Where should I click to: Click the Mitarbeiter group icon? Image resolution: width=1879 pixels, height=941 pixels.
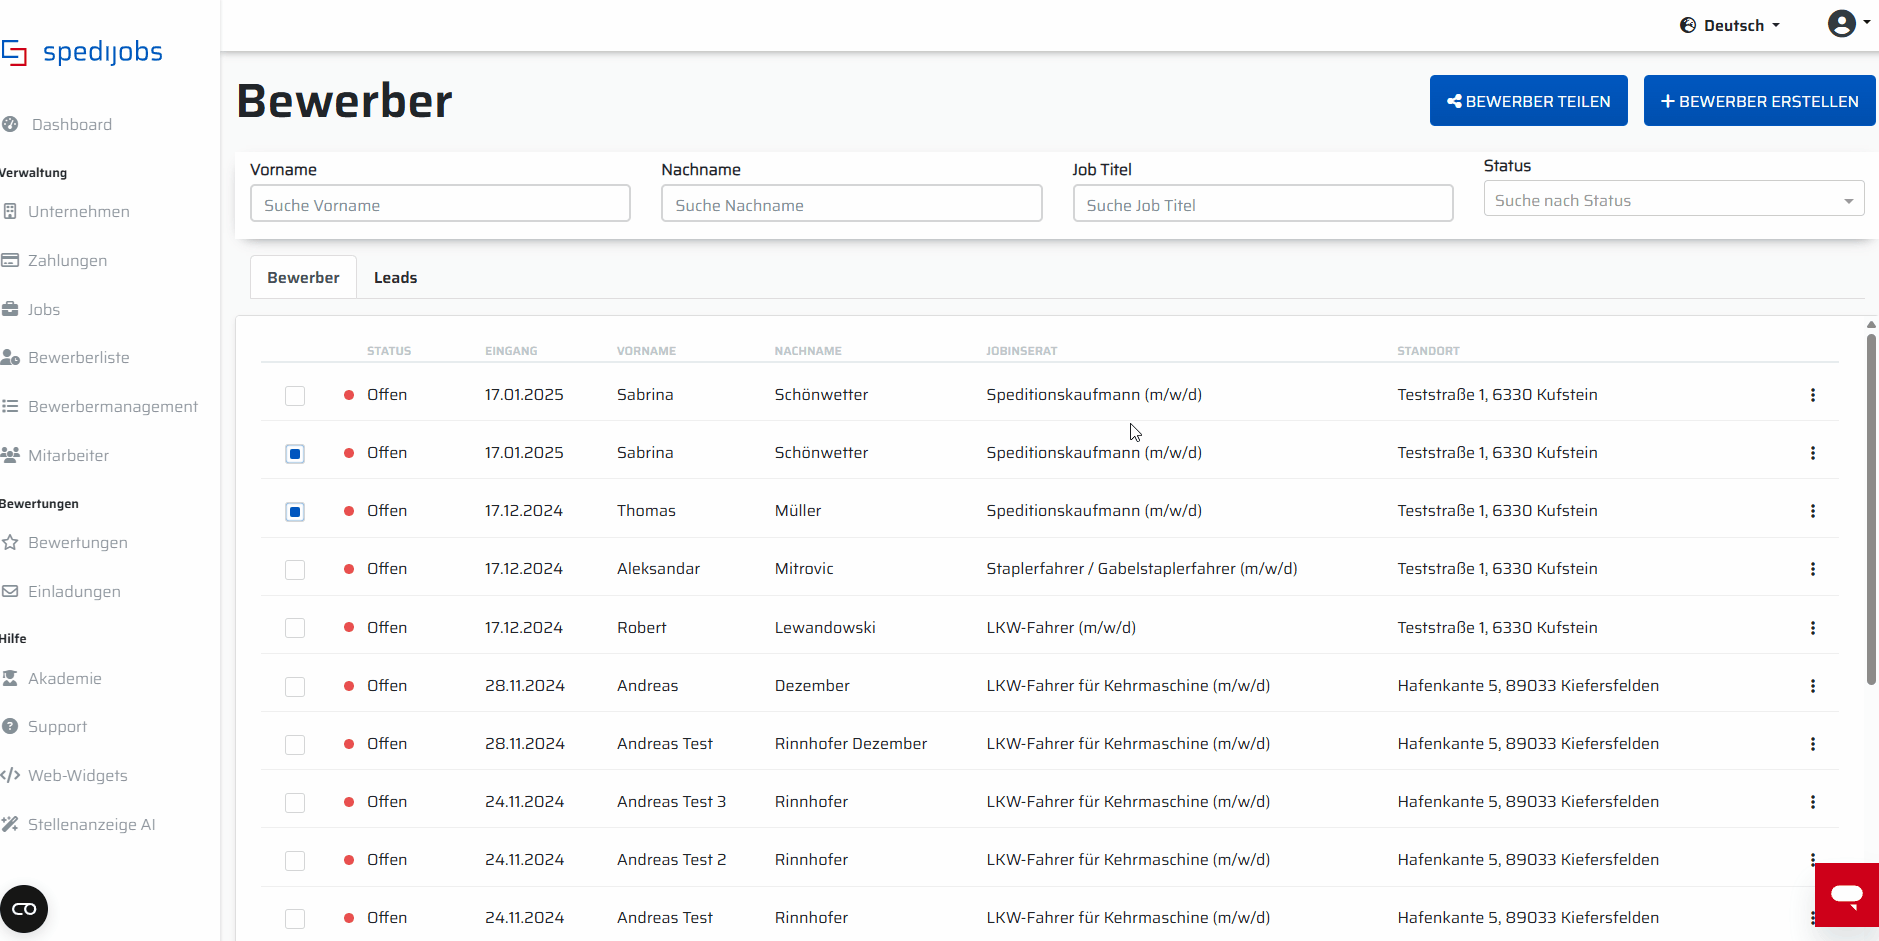(x=10, y=455)
